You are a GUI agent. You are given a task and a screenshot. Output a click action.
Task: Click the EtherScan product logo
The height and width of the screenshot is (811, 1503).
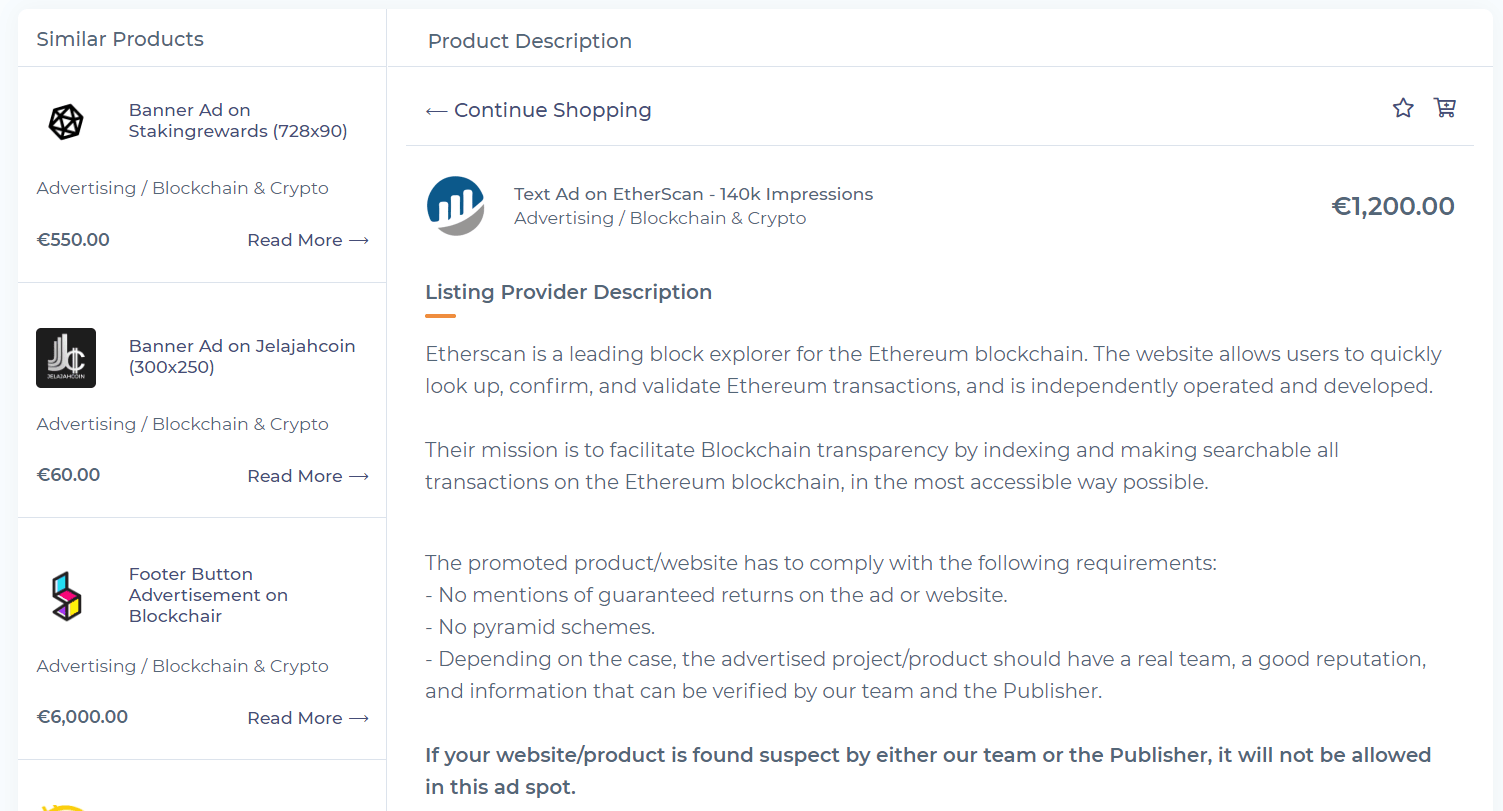[x=455, y=206]
